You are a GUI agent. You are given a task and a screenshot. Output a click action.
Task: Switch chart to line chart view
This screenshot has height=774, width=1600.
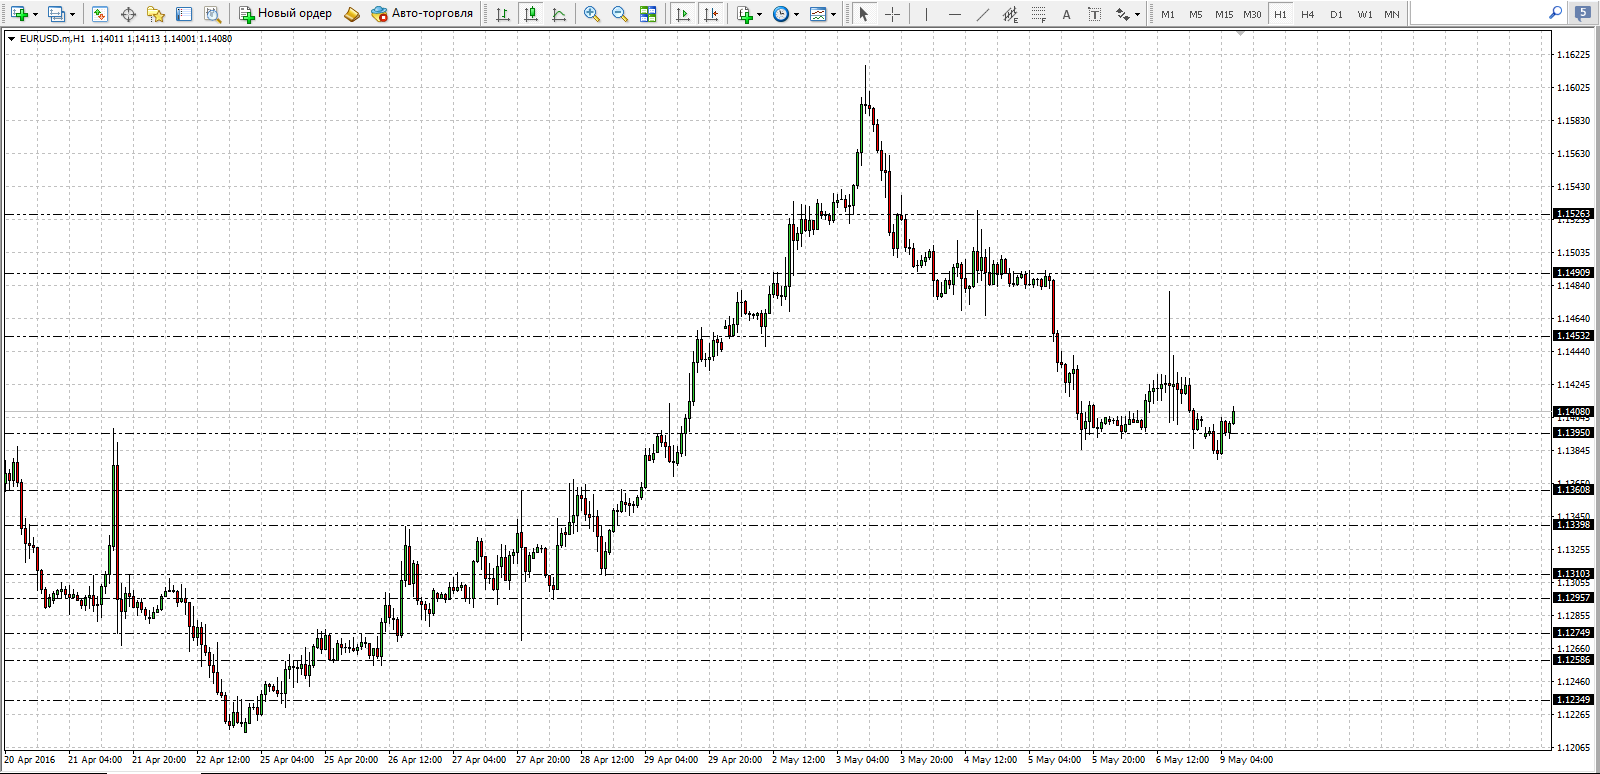pyautogui.click(x=559, y=14)
